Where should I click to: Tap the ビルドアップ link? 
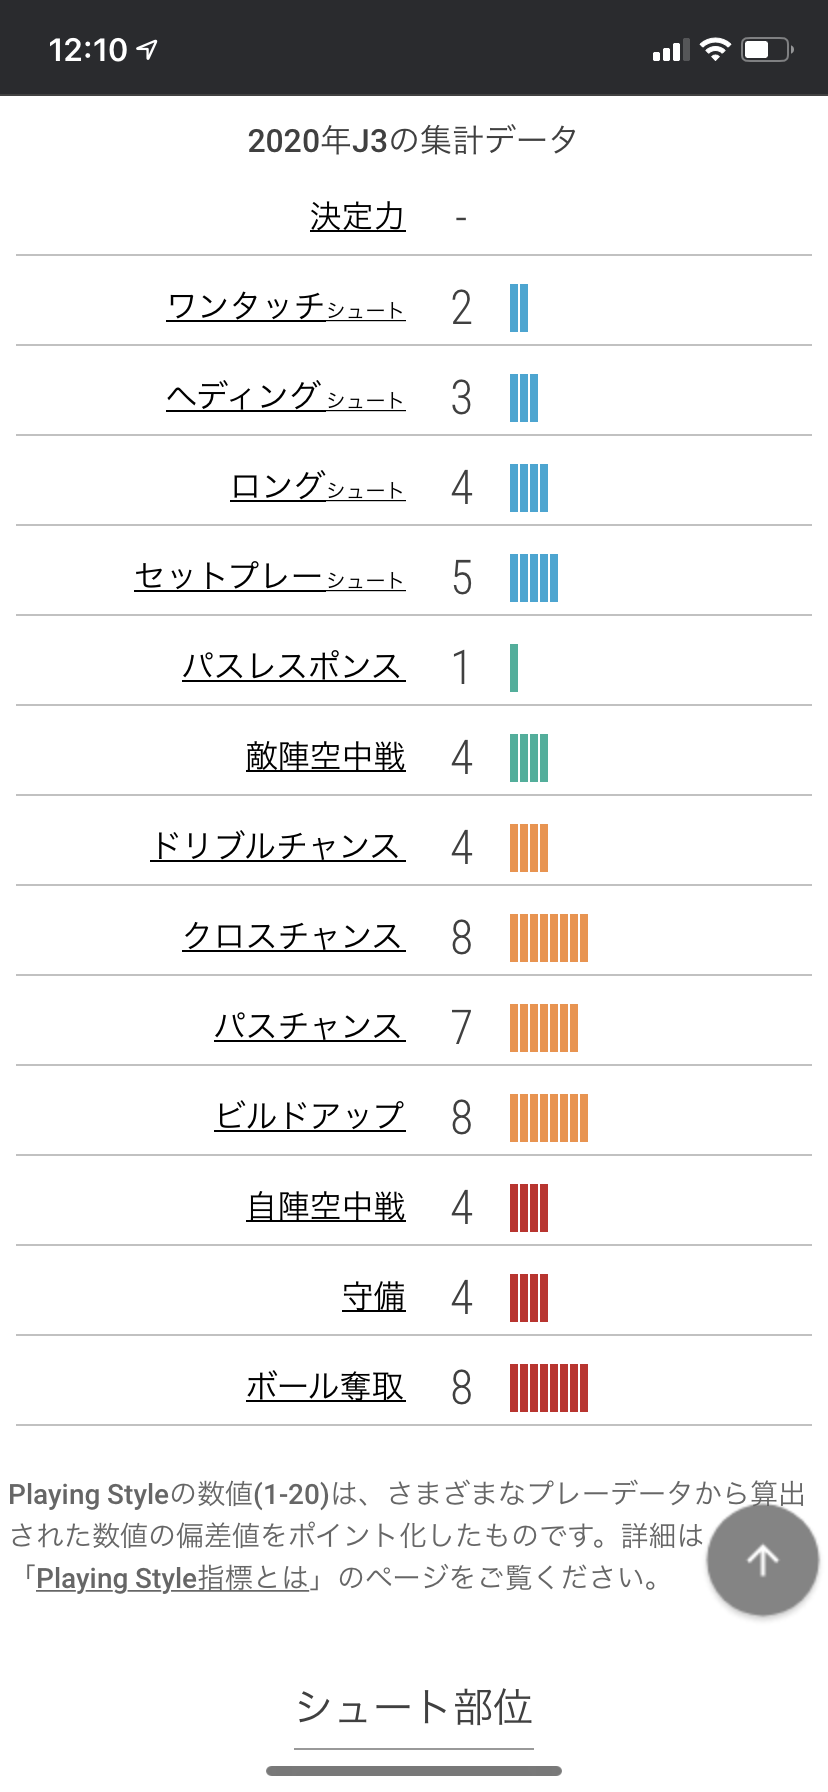click(x=309, y=1116)
